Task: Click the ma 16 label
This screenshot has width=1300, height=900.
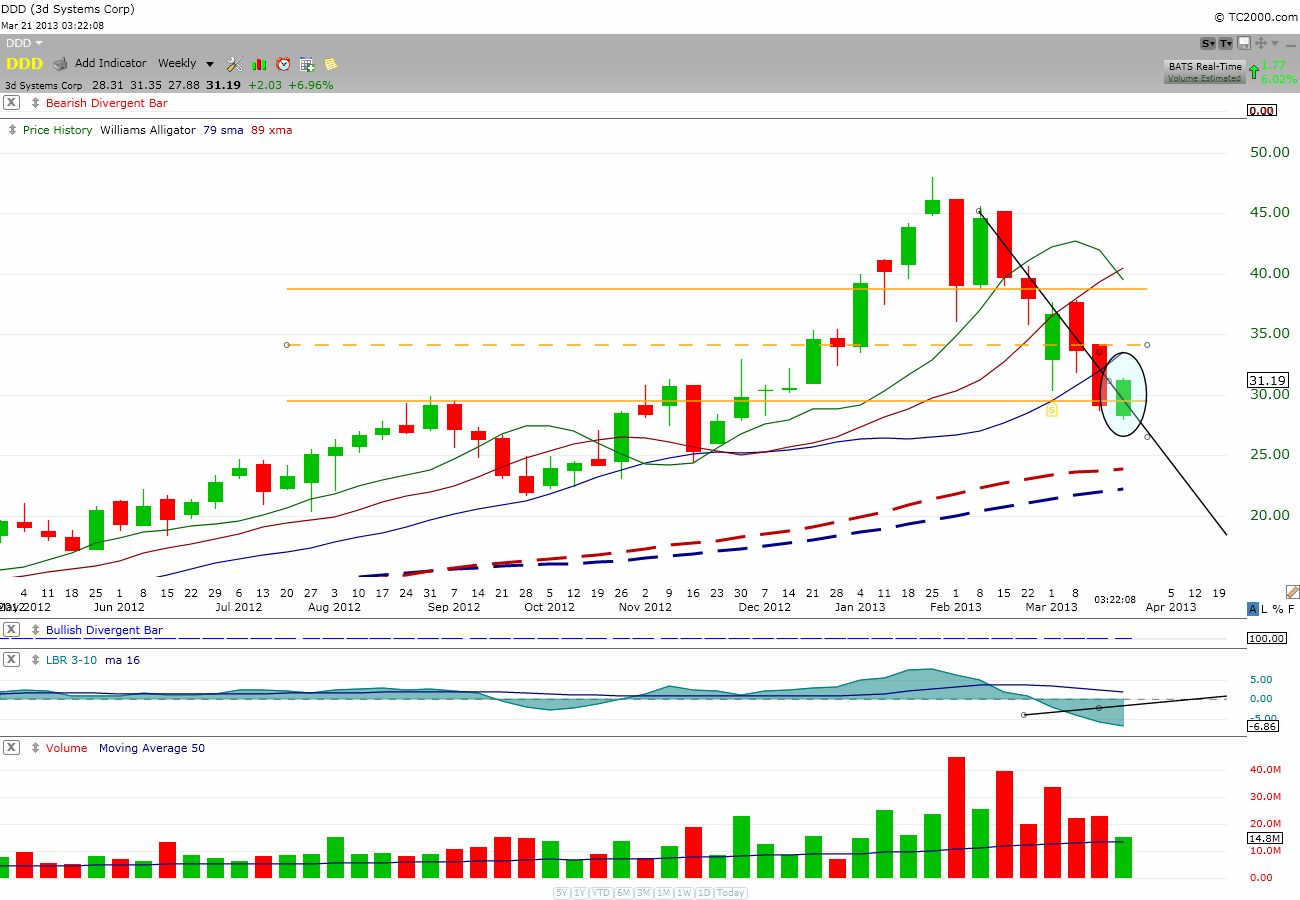Action: tap(122, 660)
